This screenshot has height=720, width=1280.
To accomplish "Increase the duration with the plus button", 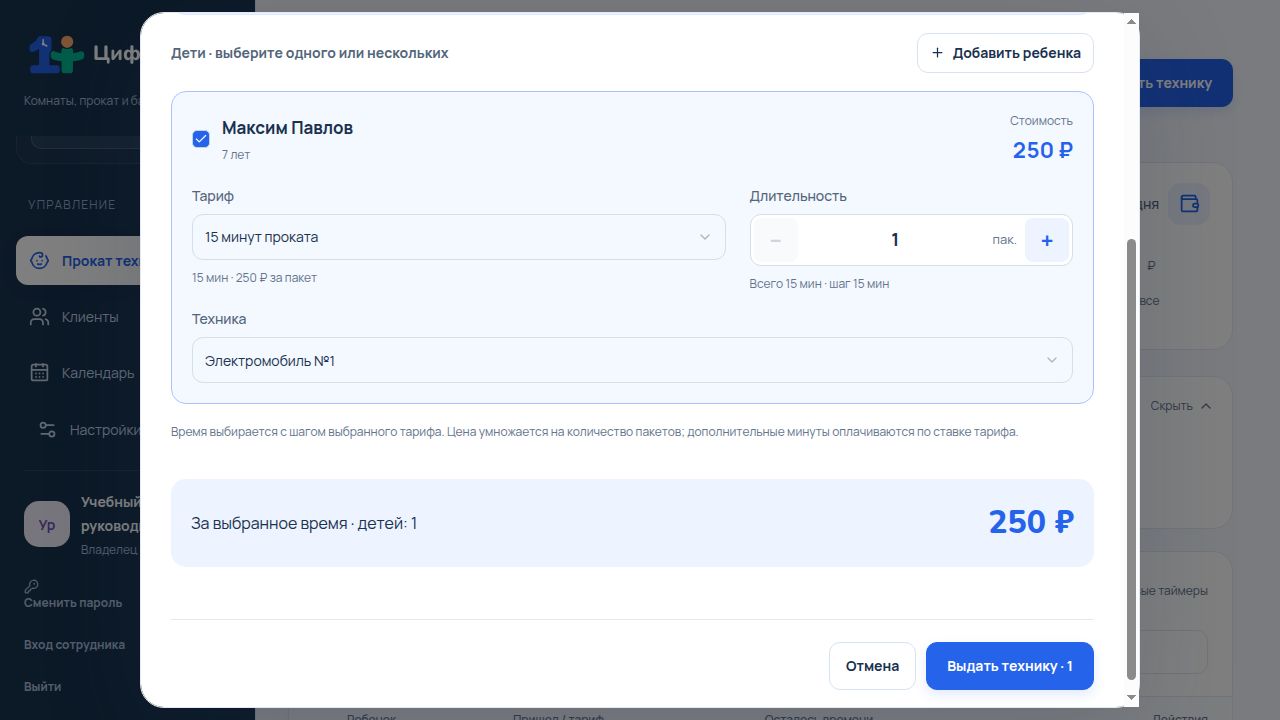I will 1047,240.
